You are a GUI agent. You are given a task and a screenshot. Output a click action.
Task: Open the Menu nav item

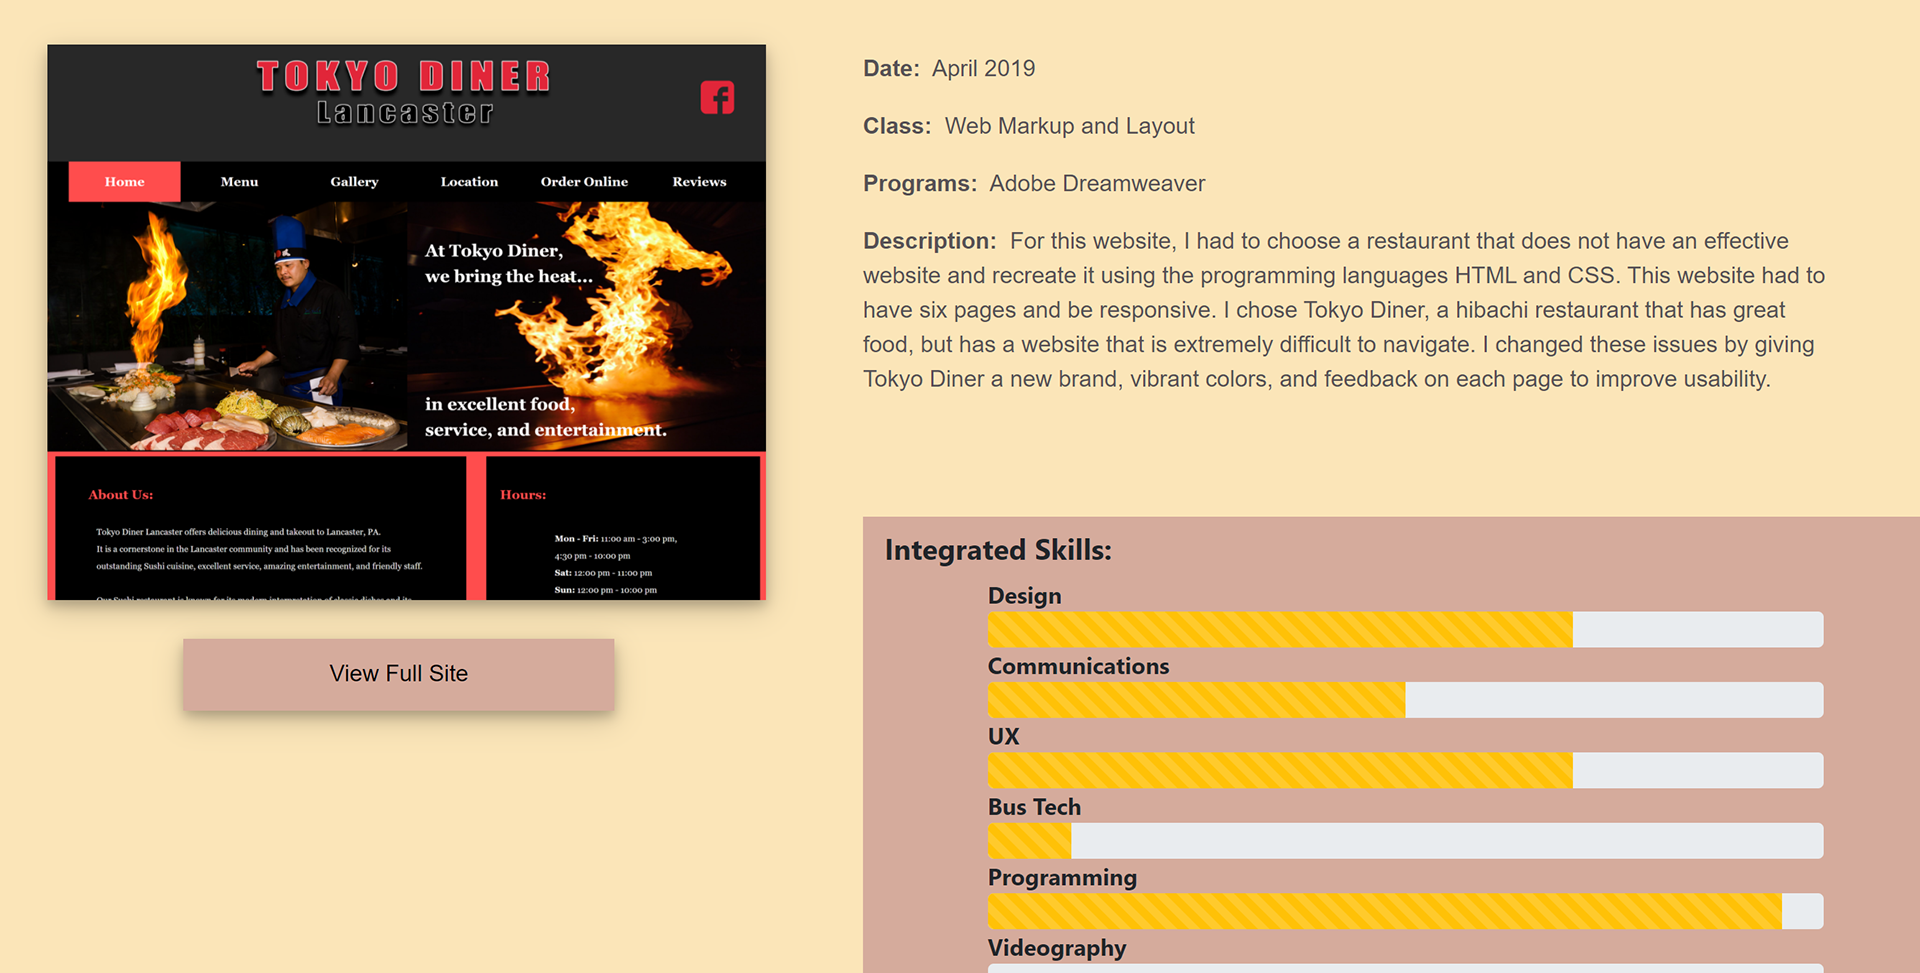(240, 182)
